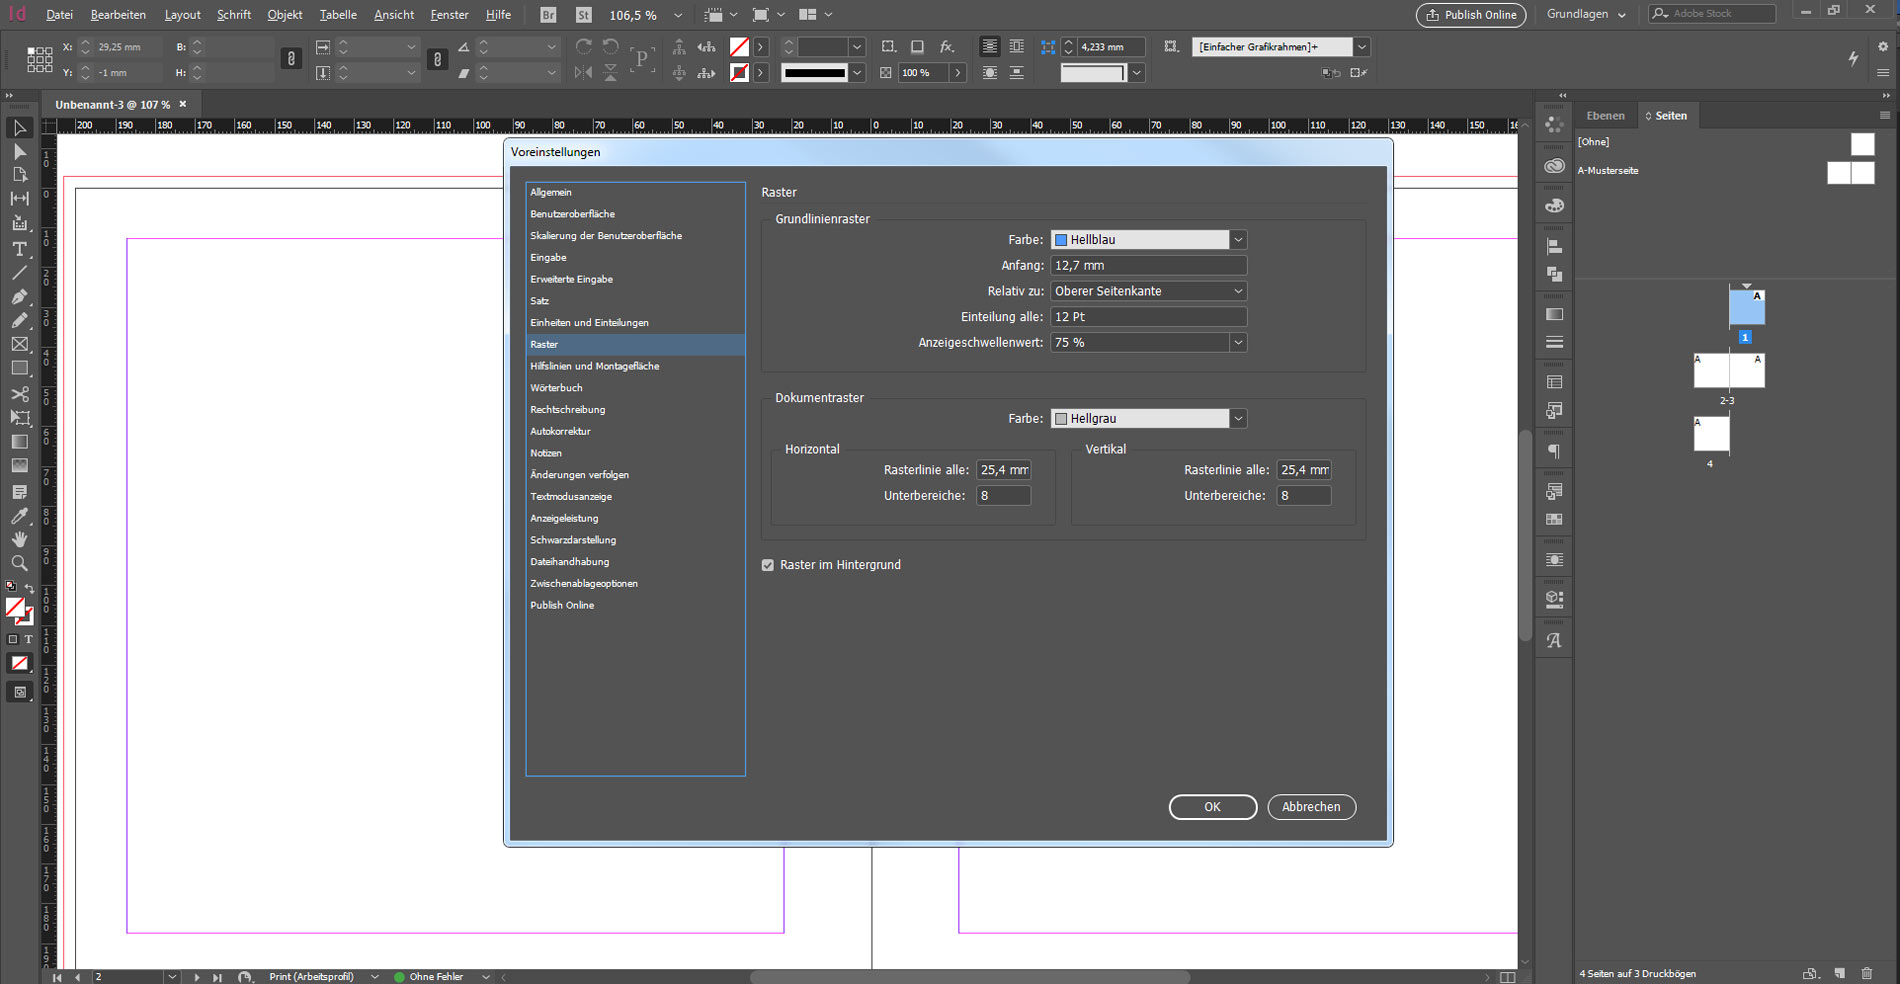Screen dimensions: 1900x984
Task: Click the effects fx icon
Action: (946, 47)
